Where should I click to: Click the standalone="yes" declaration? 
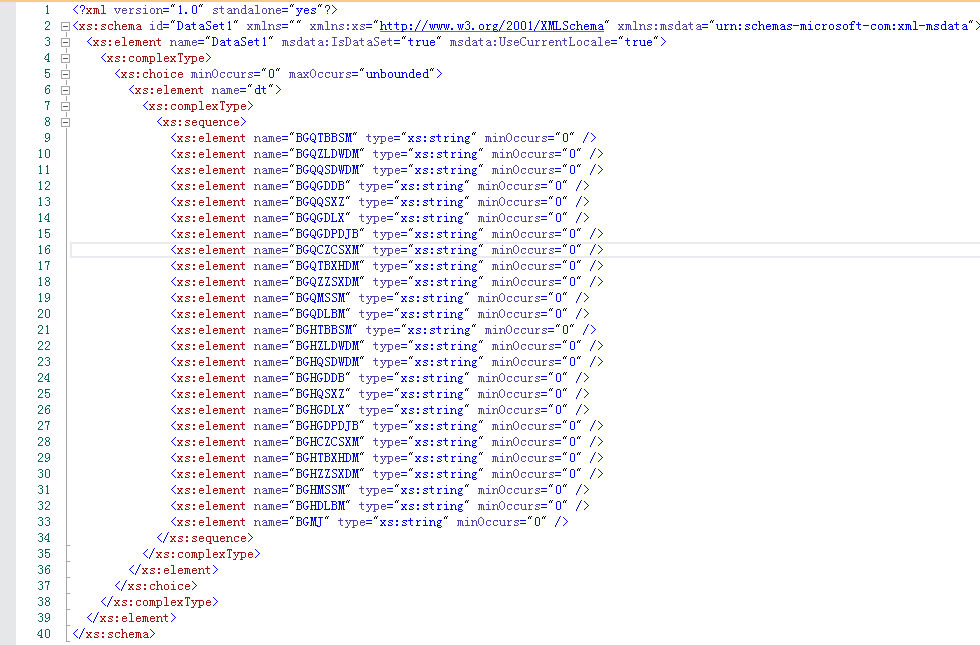point(268,10)
